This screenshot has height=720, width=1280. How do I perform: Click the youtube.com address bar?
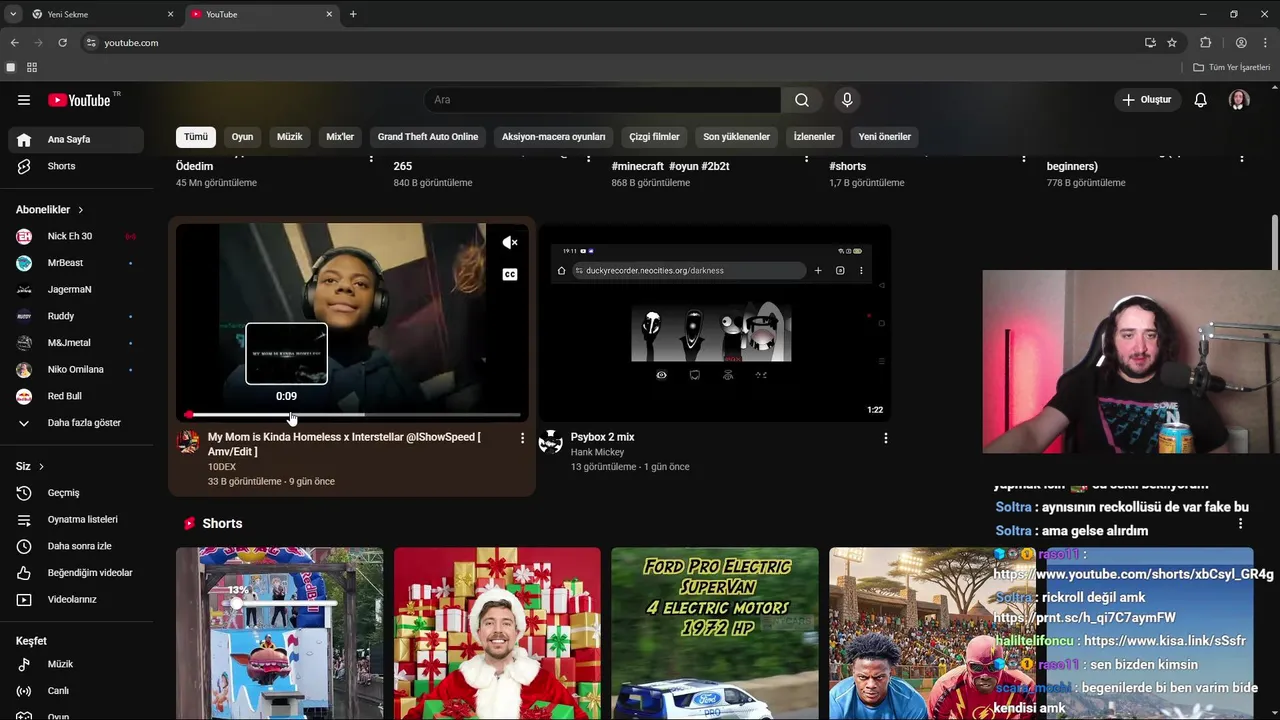[609, 43]
